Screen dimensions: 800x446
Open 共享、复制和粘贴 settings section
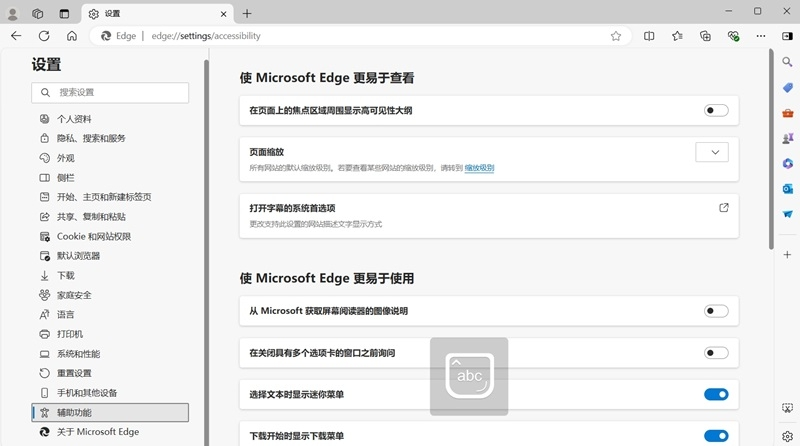110,217
